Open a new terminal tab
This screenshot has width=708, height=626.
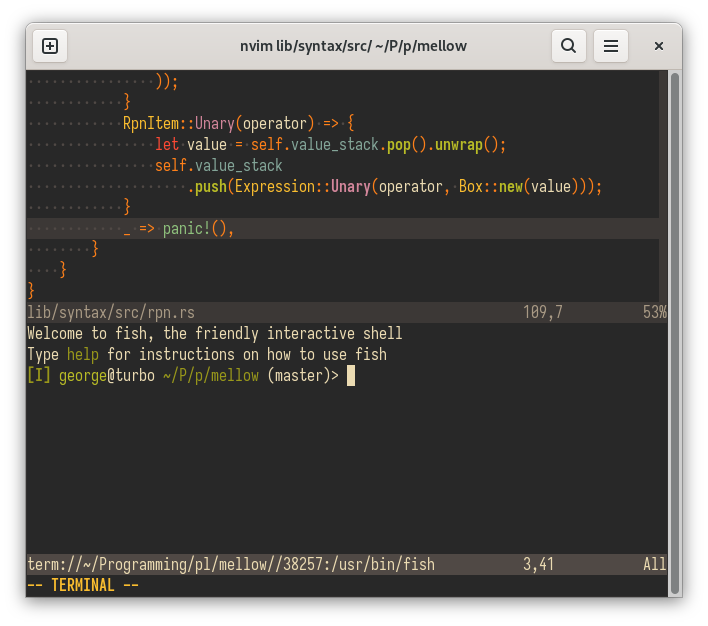tap(50, 46)
